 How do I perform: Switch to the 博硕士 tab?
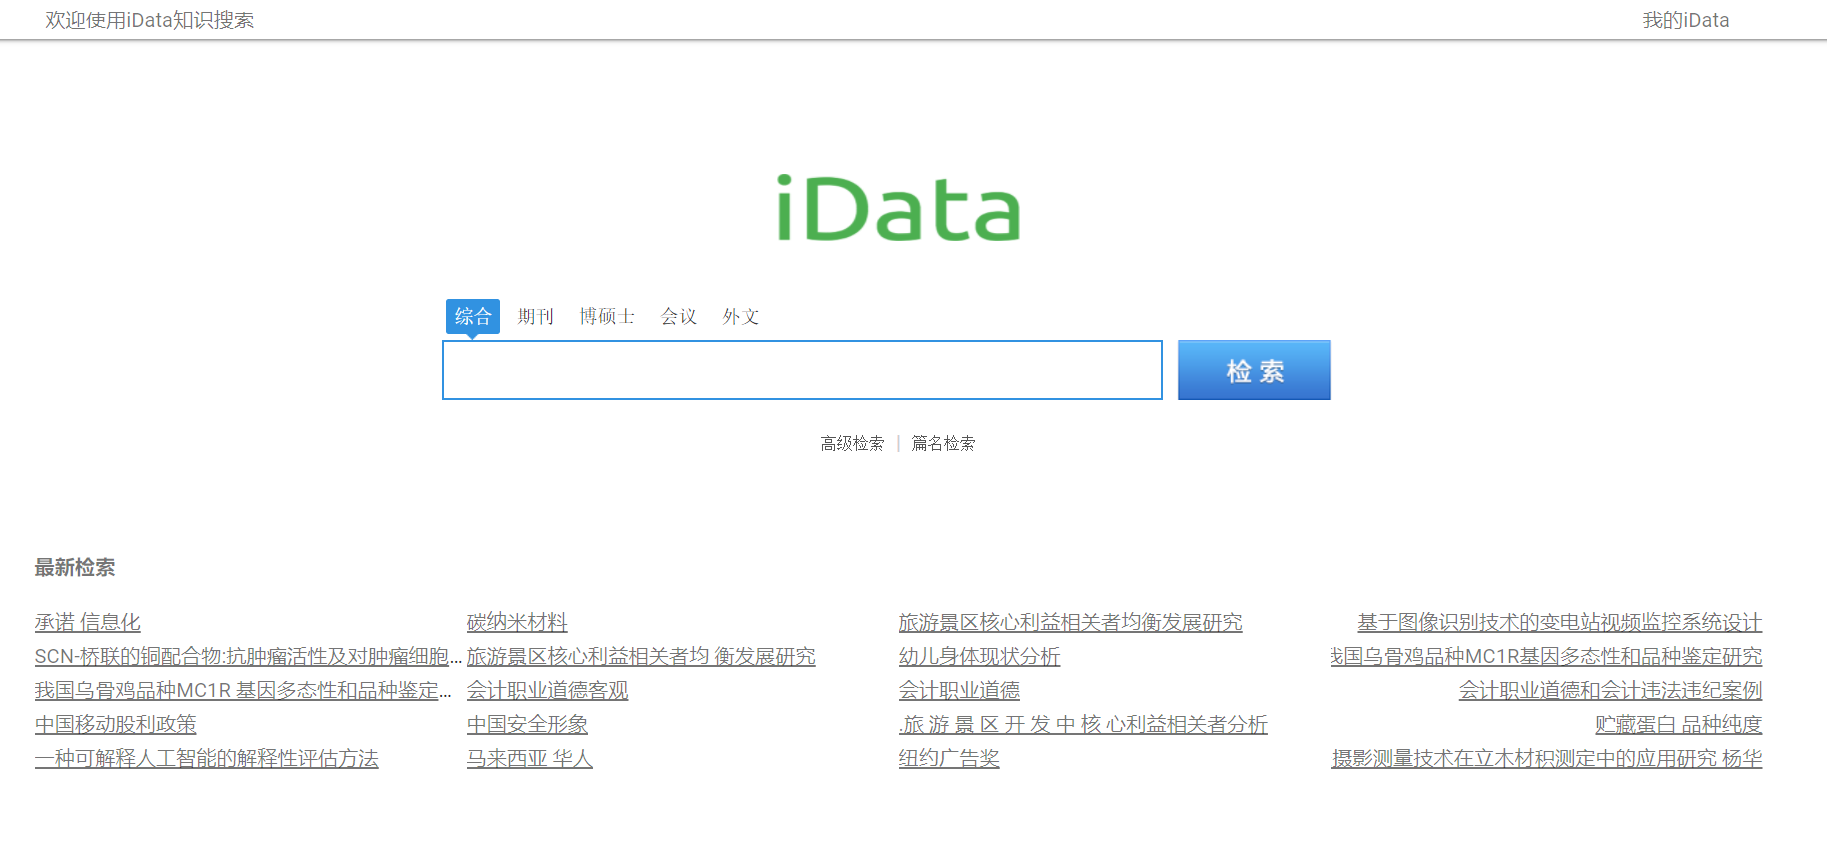pos(607,316)
